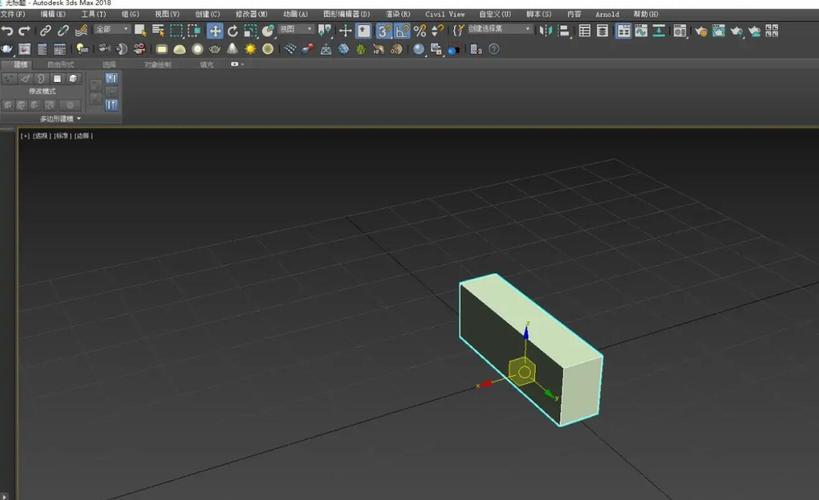
Task: Click the sun light icon in second toolbar
Action: [250, 49]
